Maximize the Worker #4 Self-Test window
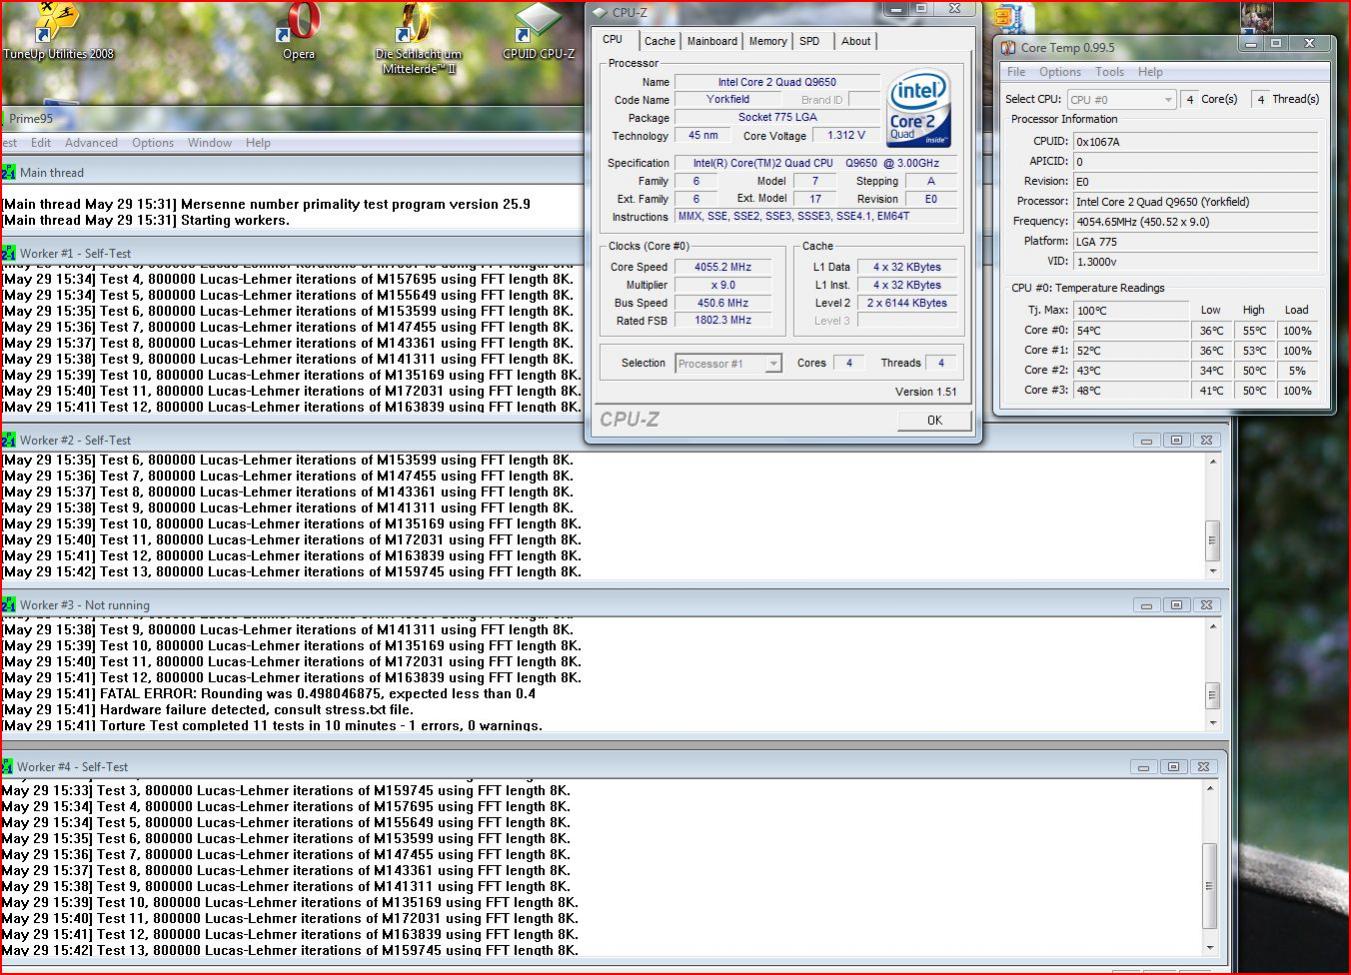 (x=1173, y=767)
